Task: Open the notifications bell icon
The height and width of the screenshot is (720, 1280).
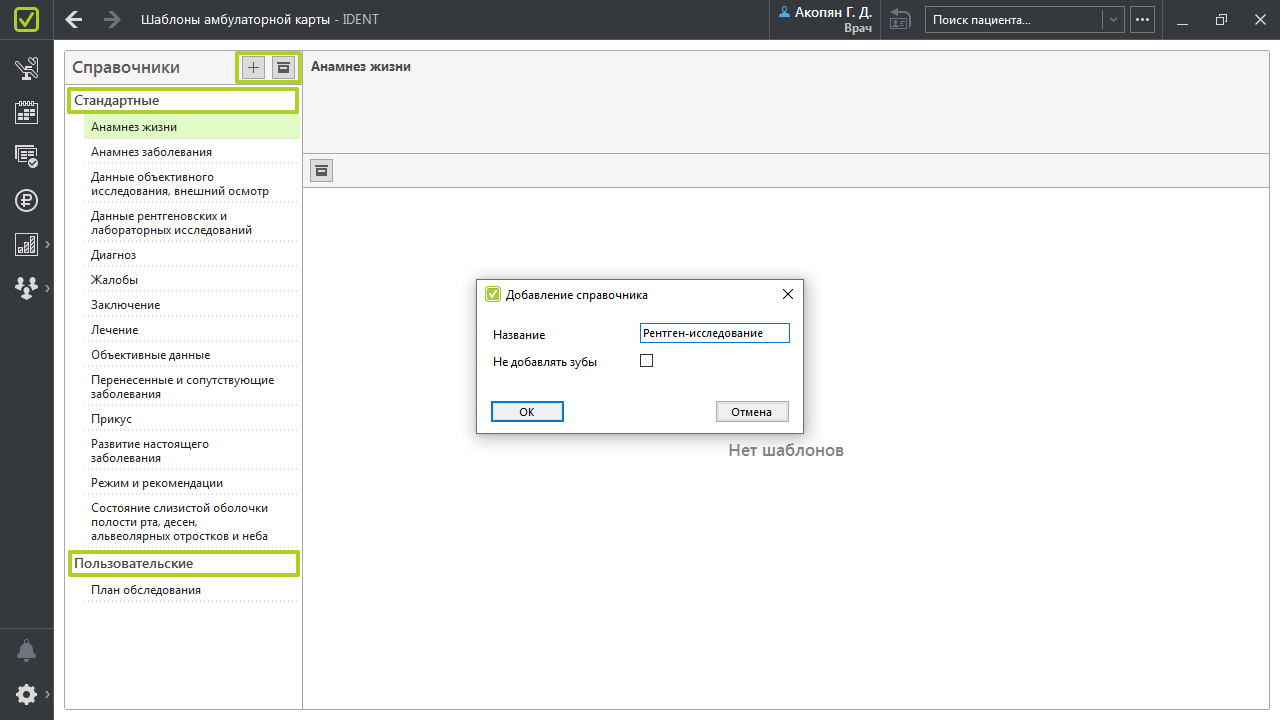Action: 26,651
